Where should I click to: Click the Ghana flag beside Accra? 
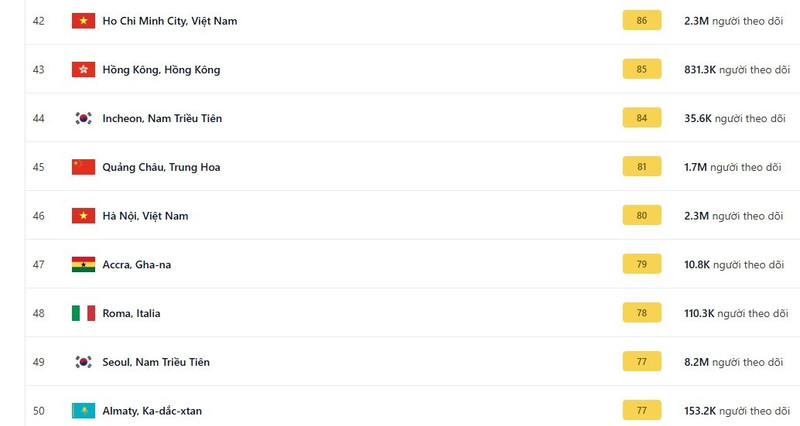click(83, 265)
